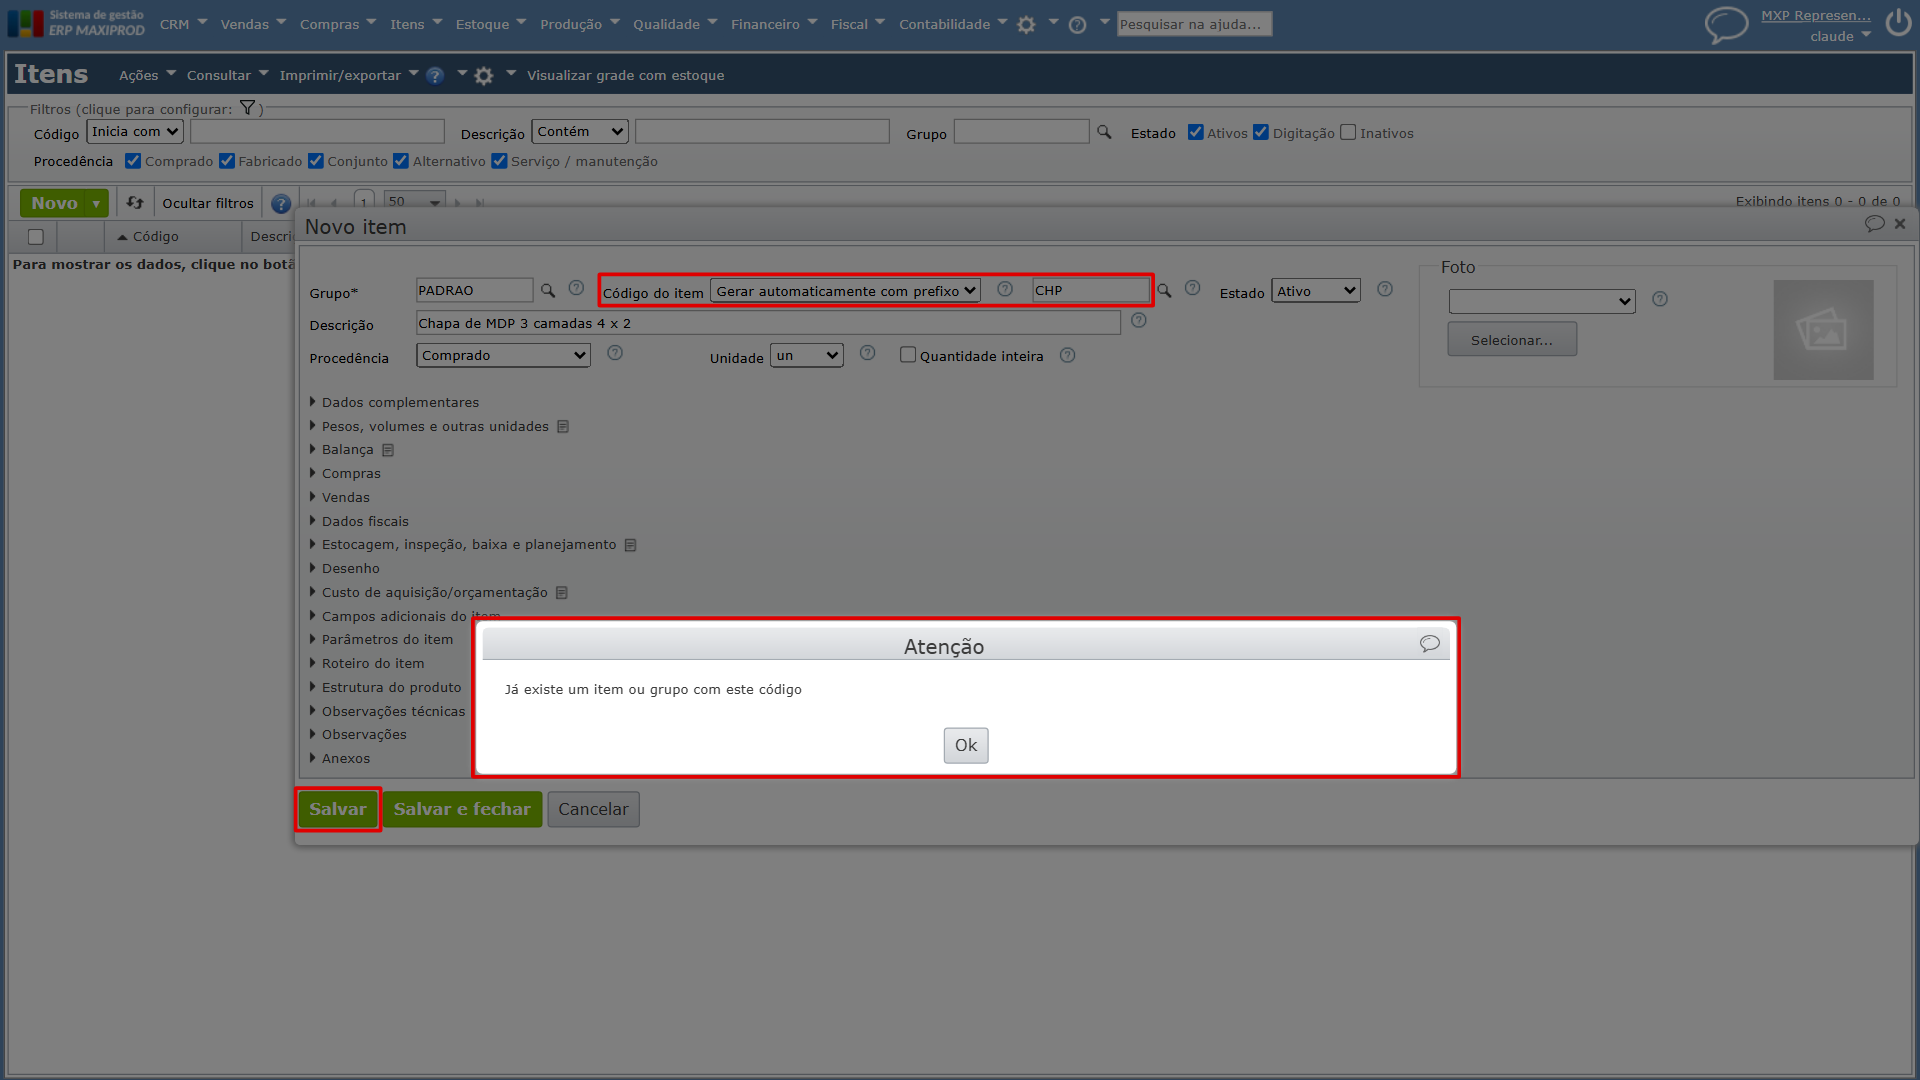
Task: Click the search icon beside CHP field
Action: pos(1164,291)
